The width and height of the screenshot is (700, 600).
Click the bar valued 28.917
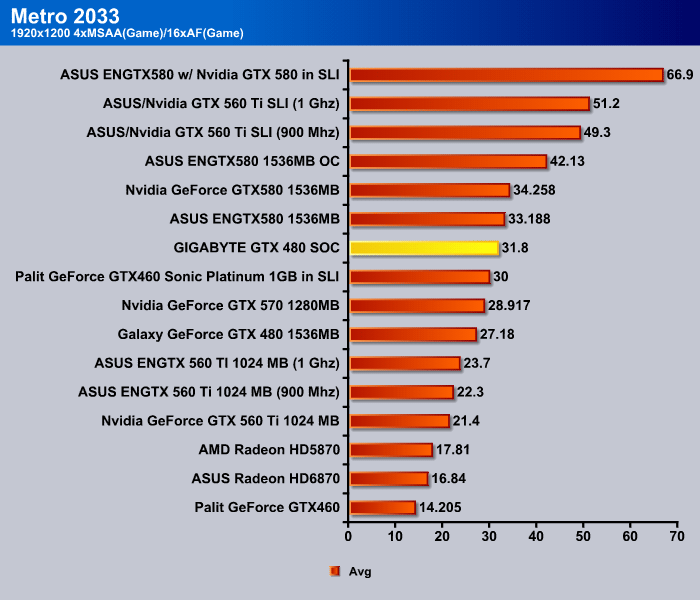417,306
